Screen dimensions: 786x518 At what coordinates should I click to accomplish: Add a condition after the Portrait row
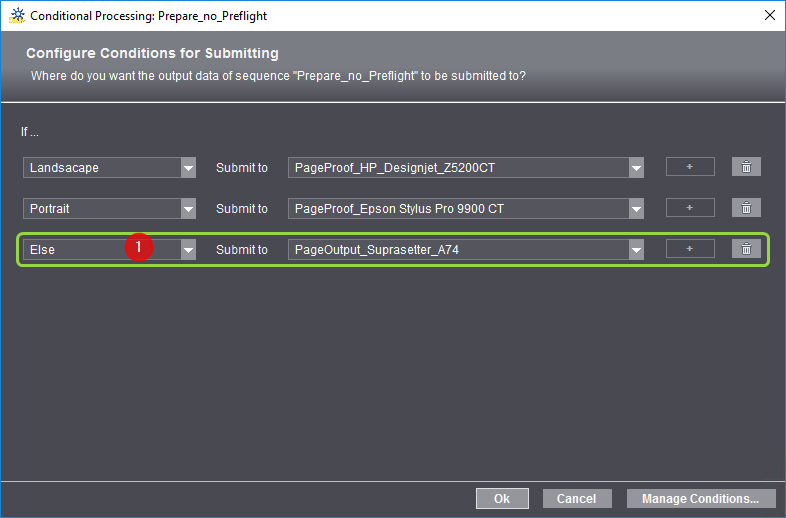point(690,208)
